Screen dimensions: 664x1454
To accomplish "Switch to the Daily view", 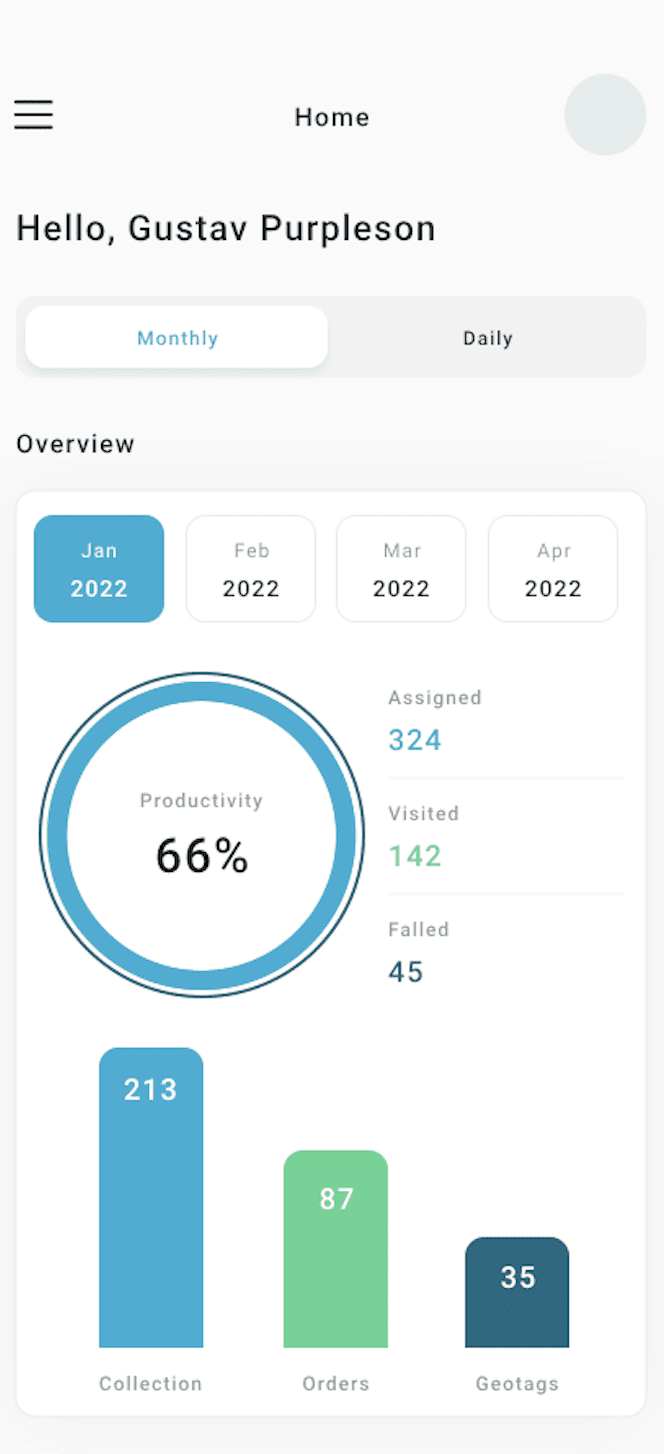I will (487, 338).
